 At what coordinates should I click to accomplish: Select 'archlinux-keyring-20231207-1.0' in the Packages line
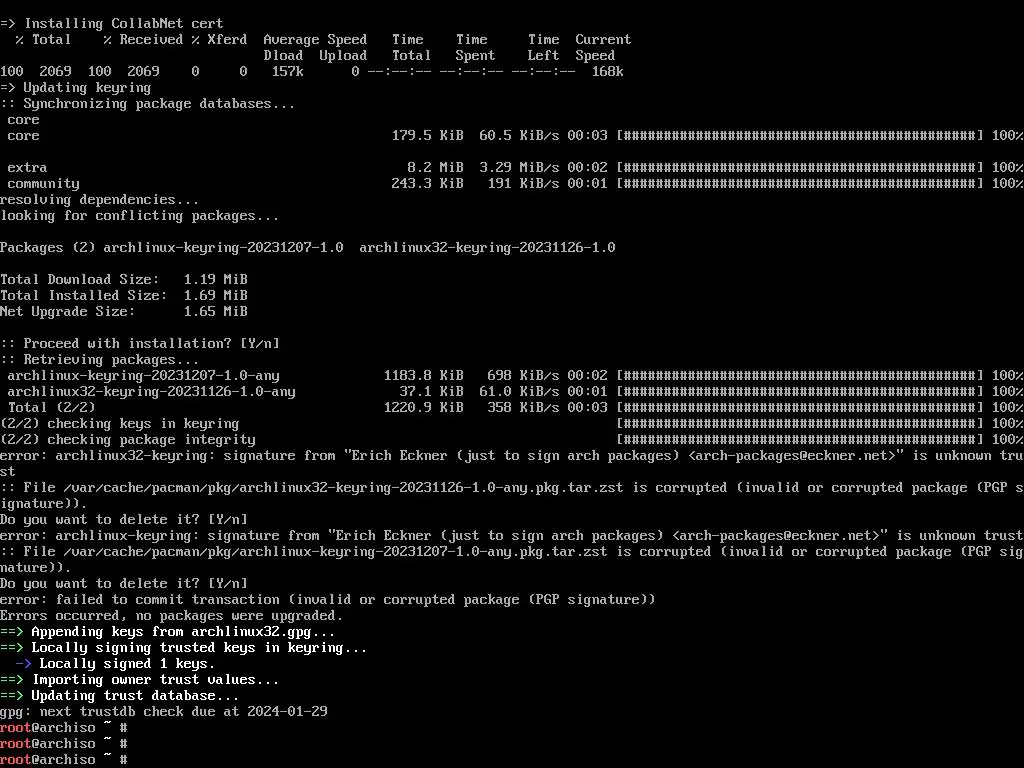pyautogui.click(x=223, y=248)
